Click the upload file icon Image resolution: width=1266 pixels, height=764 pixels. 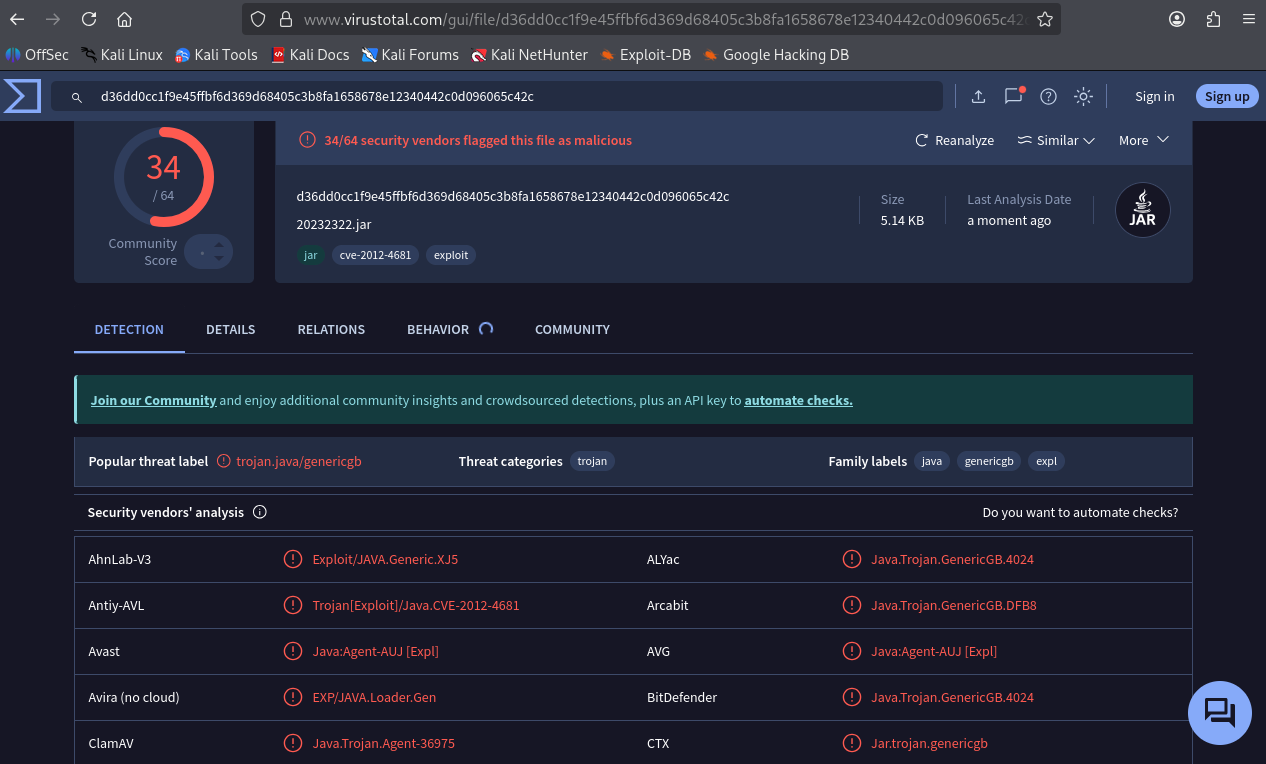click(x=978, y=96)
